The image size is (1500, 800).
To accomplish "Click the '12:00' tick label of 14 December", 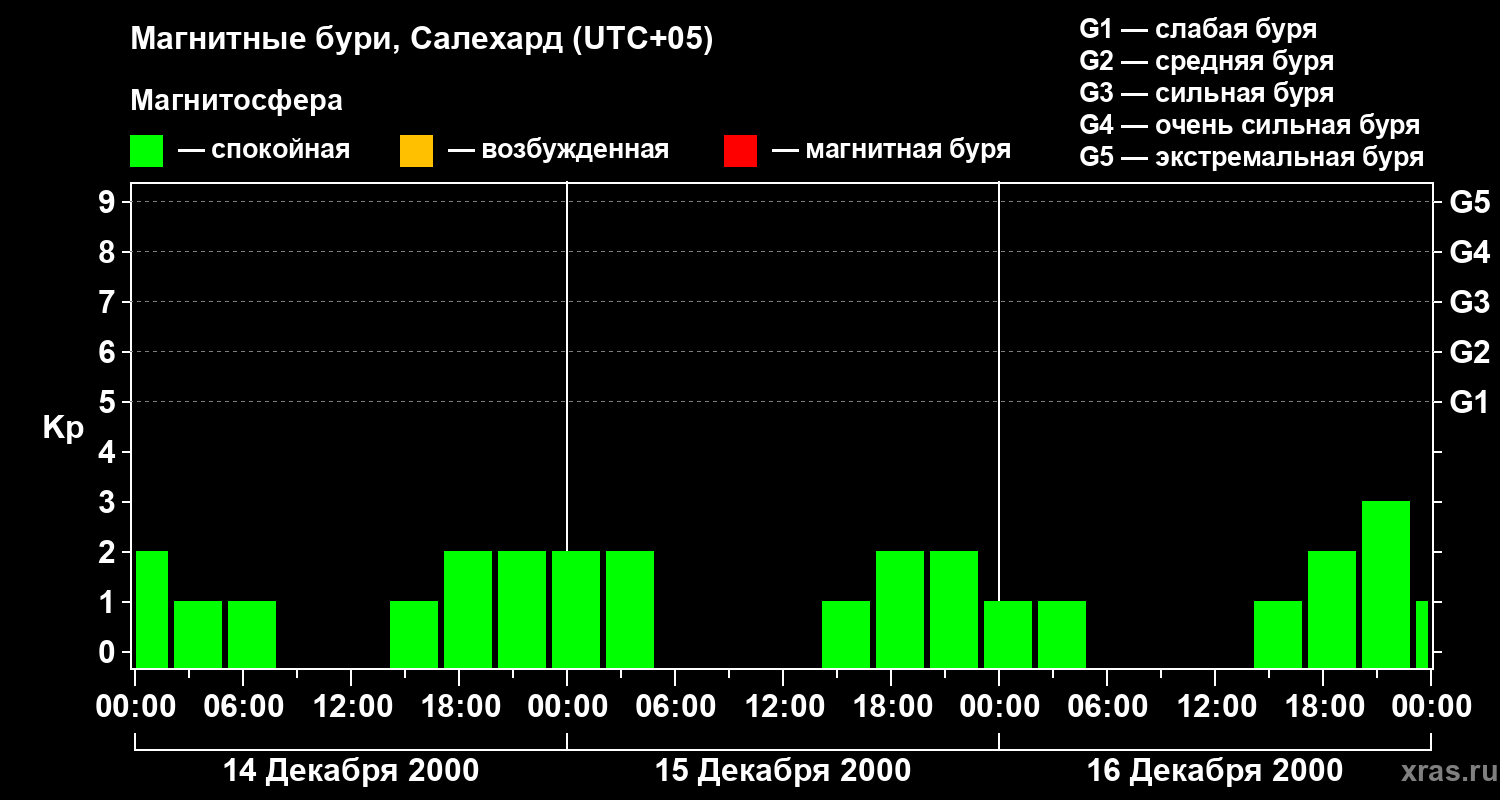I will coord(351,707).
